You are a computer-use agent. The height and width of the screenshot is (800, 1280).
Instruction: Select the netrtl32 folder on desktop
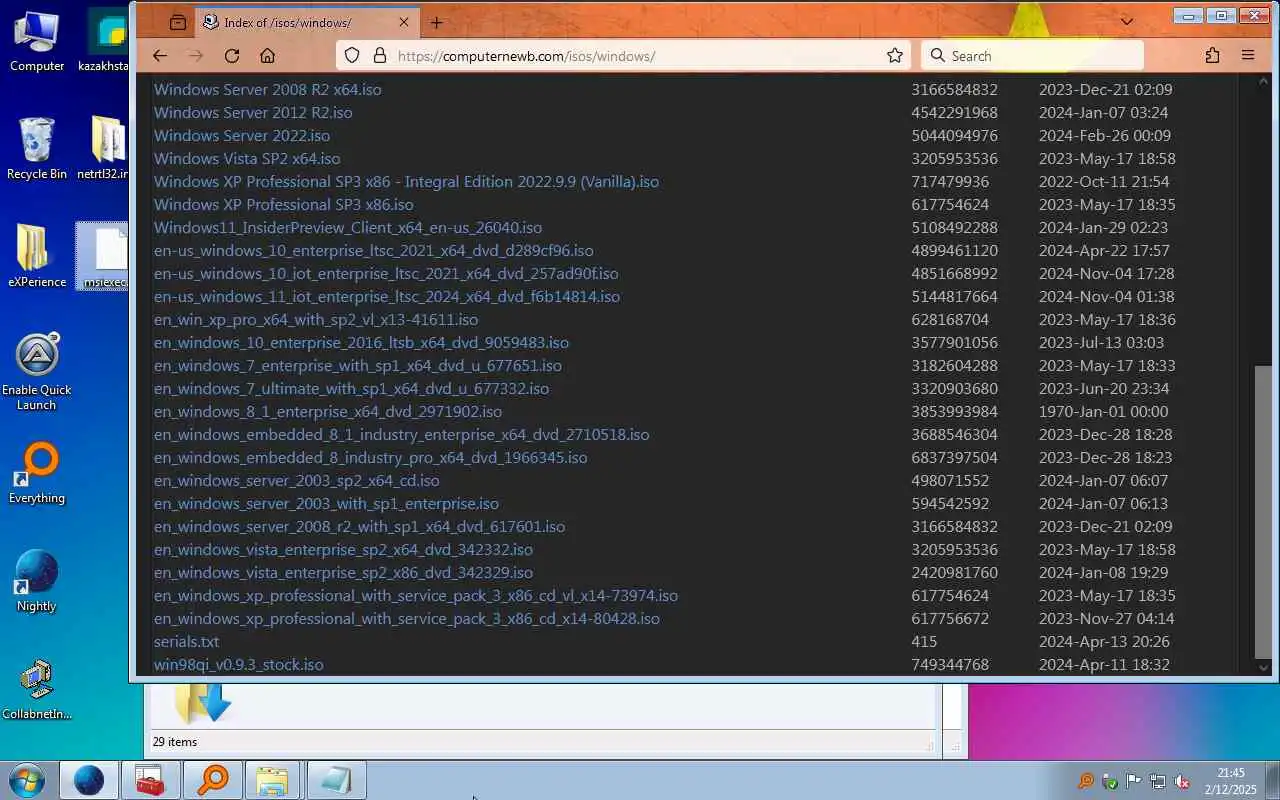tap(103, 149)
